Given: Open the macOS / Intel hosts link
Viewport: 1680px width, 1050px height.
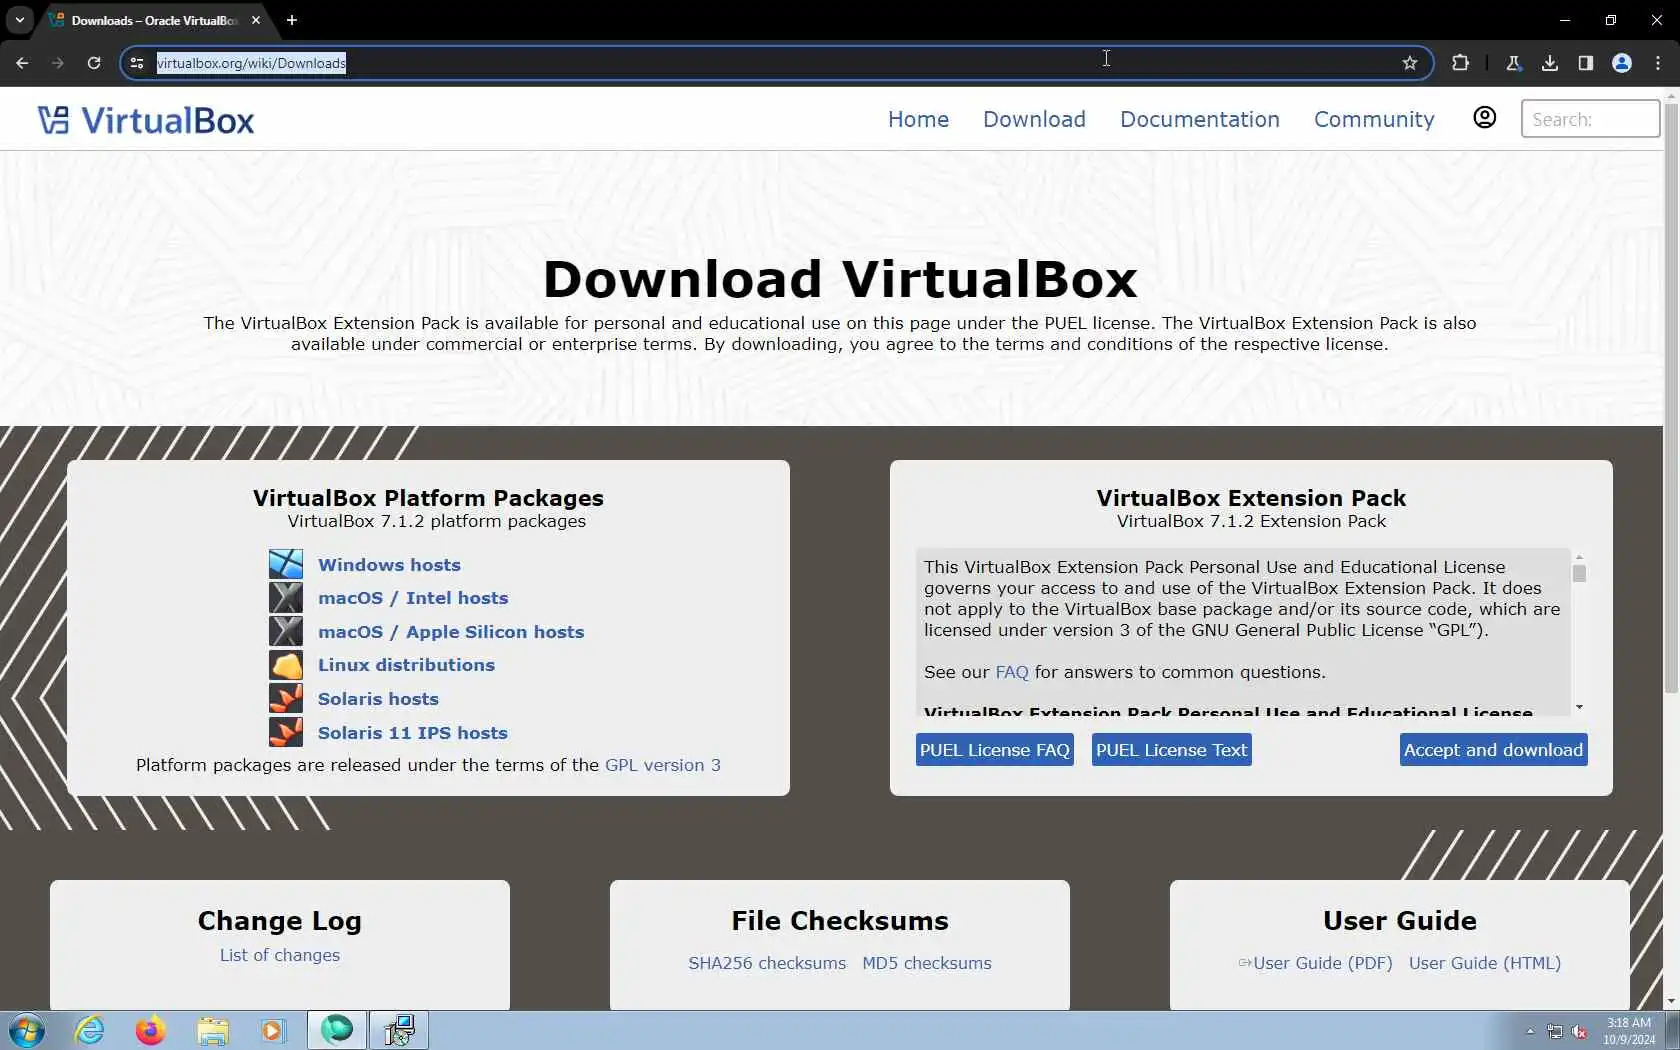Looking at the screenshot, I should [413, 598].
